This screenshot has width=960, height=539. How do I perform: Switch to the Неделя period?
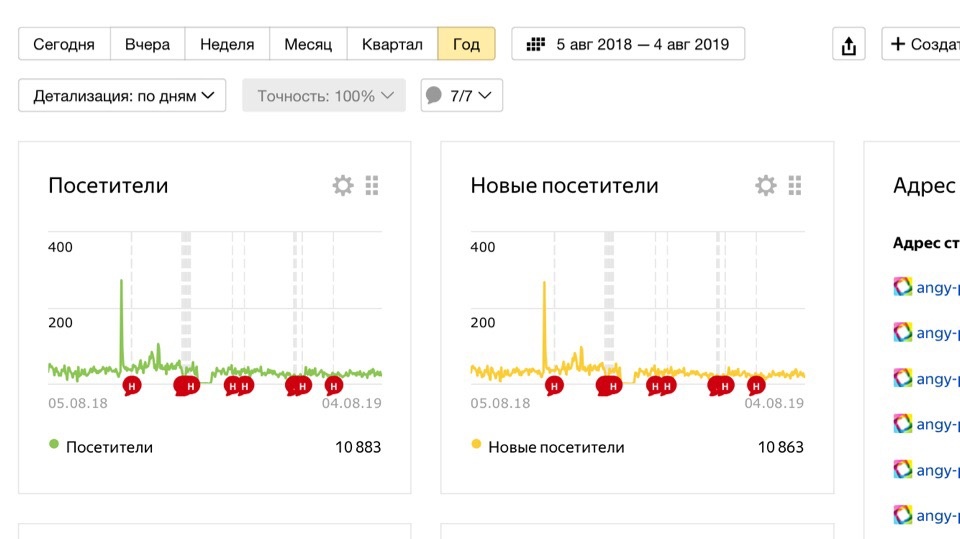227,44
